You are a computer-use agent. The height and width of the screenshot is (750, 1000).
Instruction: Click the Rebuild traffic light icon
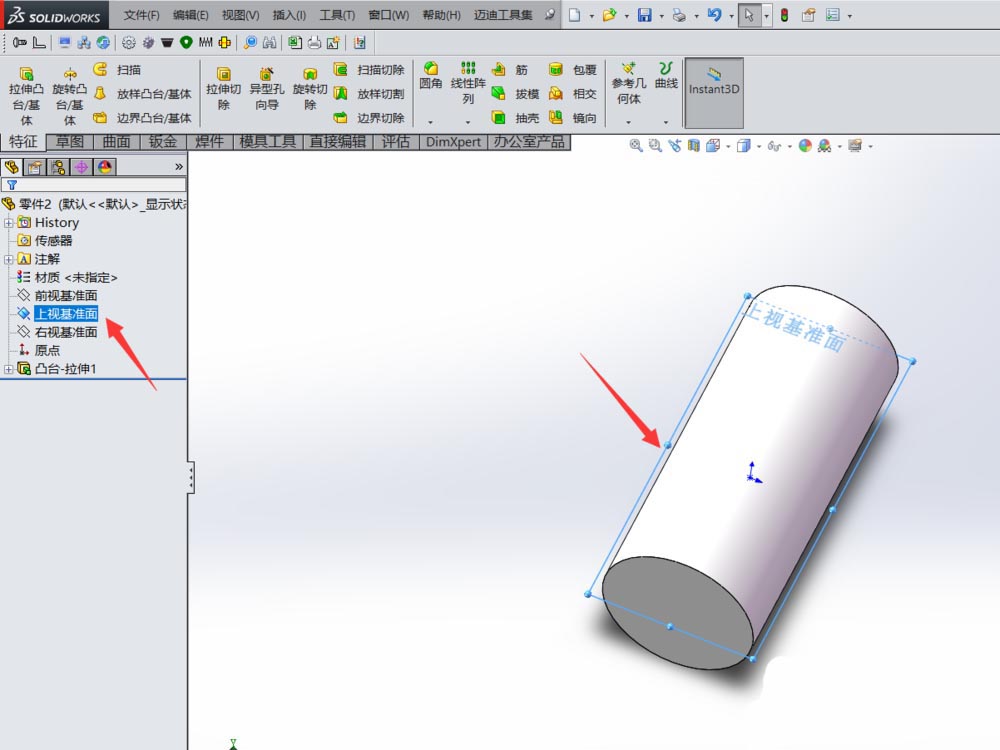pos(784,15)
